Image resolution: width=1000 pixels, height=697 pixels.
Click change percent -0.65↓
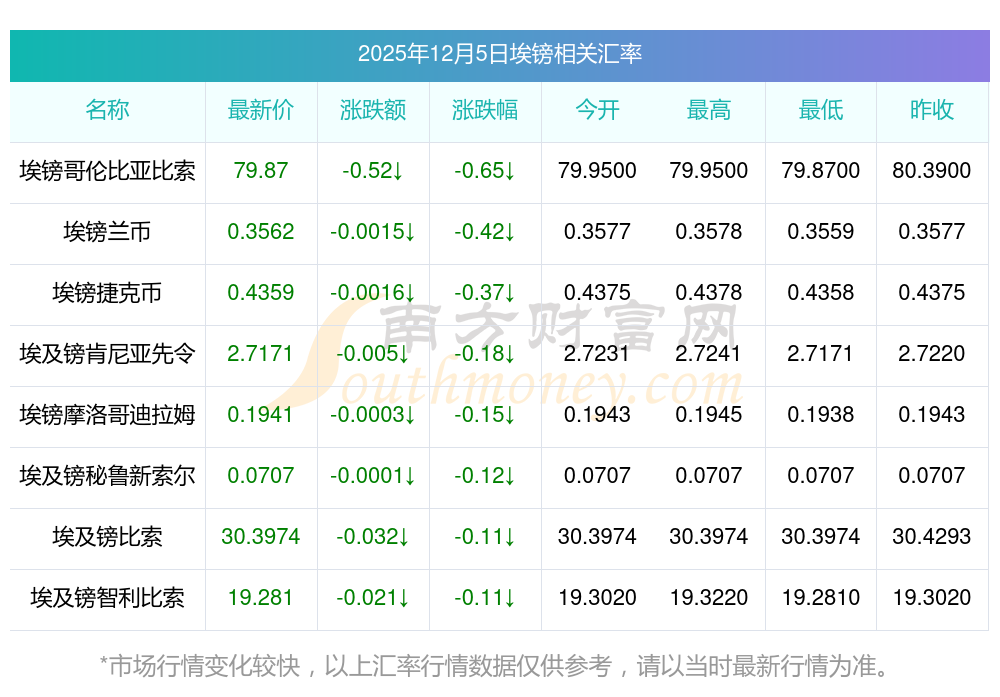[485, 171]
